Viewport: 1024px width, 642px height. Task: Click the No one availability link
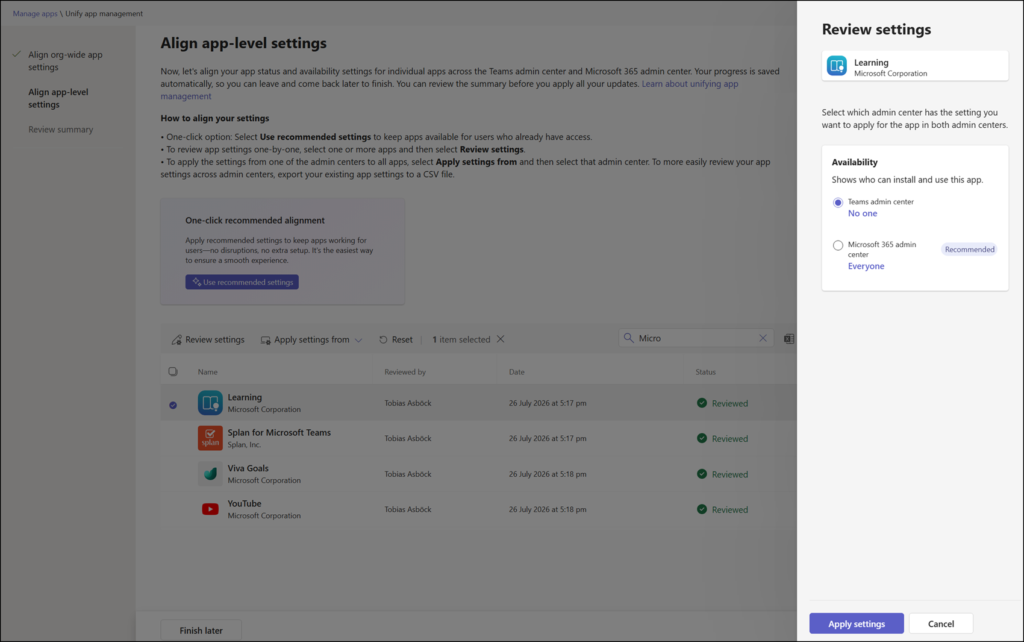click(x=862, y=214)
